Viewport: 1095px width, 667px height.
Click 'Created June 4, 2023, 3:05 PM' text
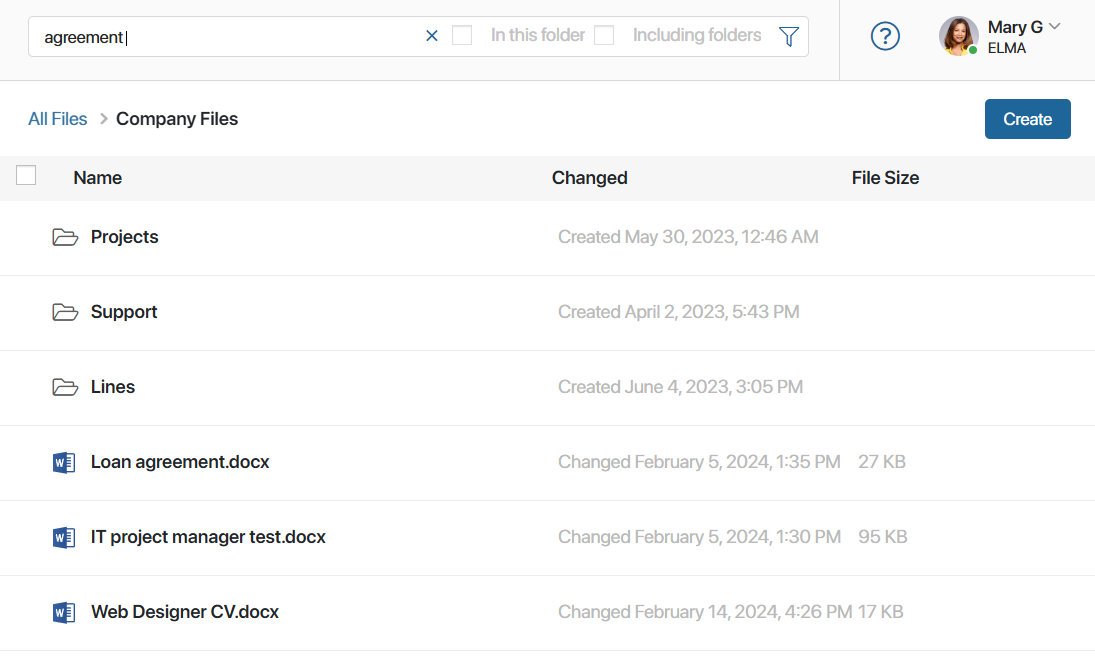pyautogui.click(x=680, y=387)
